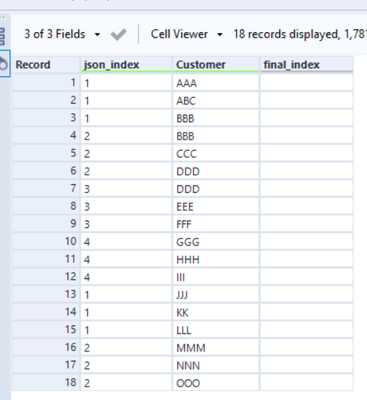Click json_index cell in record 4
This screenshot has width=367, height=400.
point(126,136)
